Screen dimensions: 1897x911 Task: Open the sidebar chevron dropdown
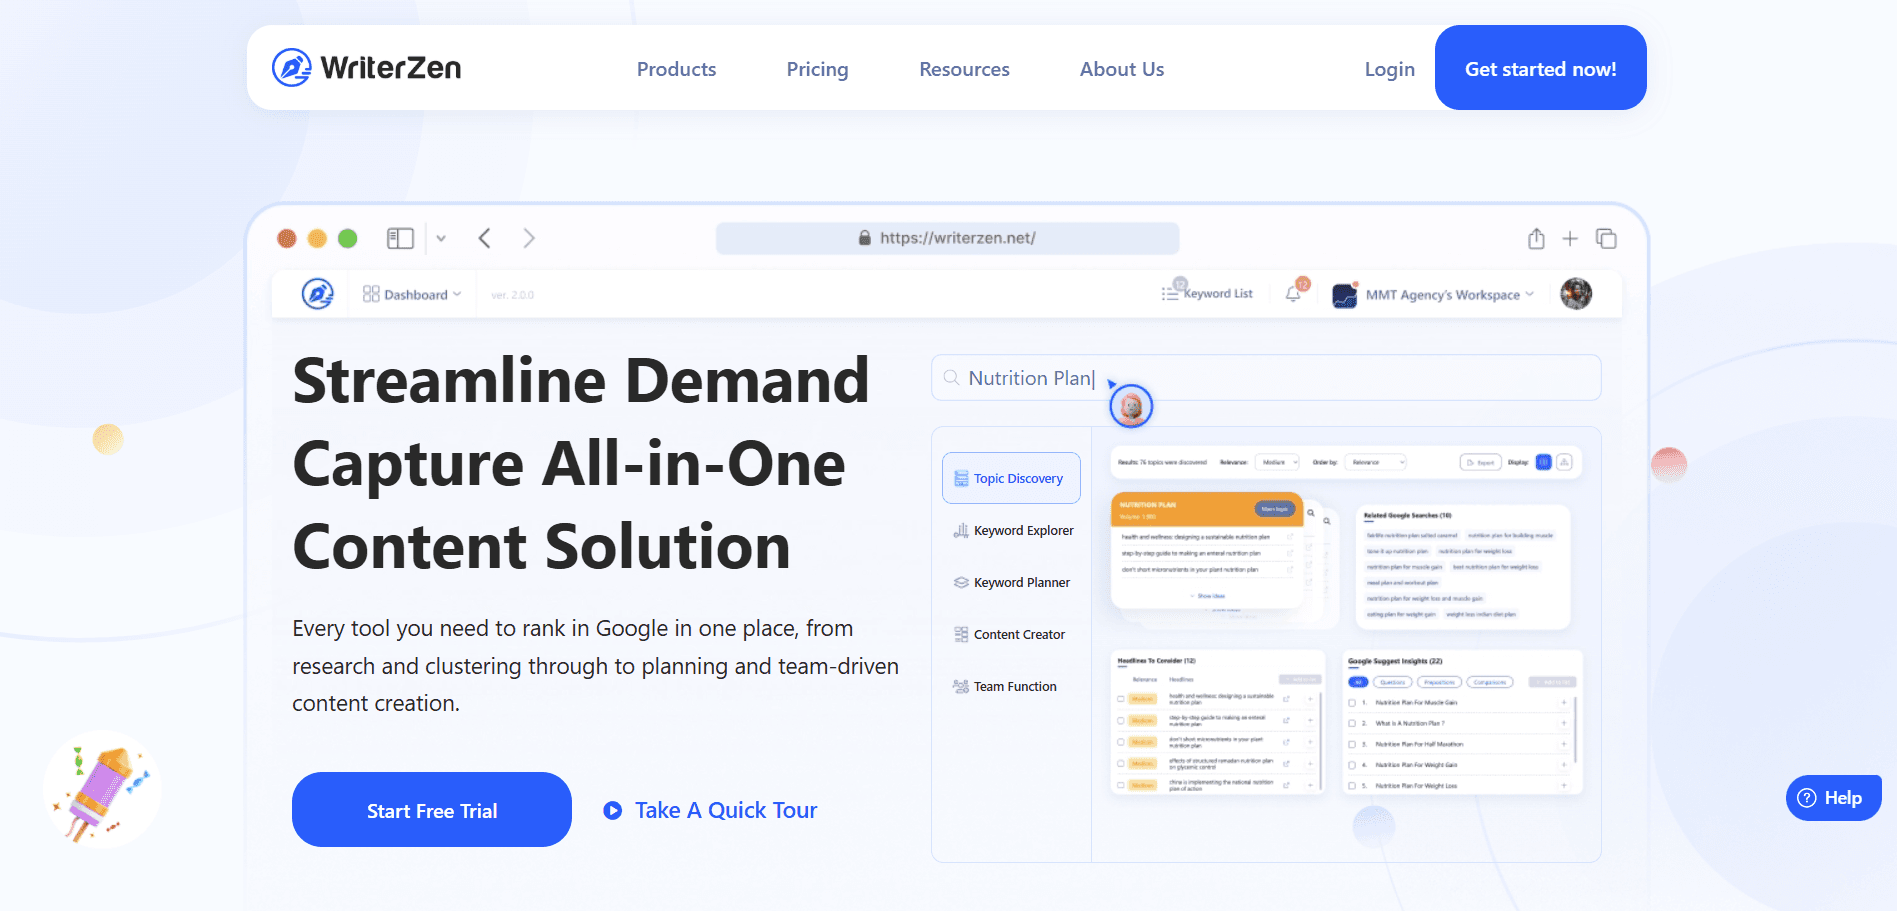click(441, 238)
